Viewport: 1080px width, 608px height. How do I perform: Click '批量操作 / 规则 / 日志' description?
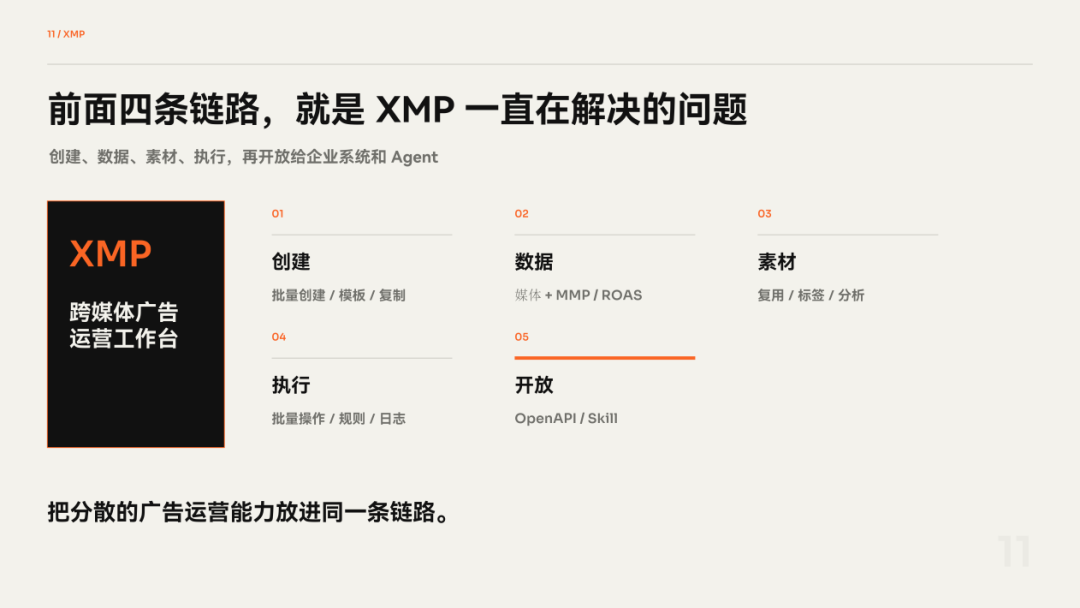pos(338,419)
